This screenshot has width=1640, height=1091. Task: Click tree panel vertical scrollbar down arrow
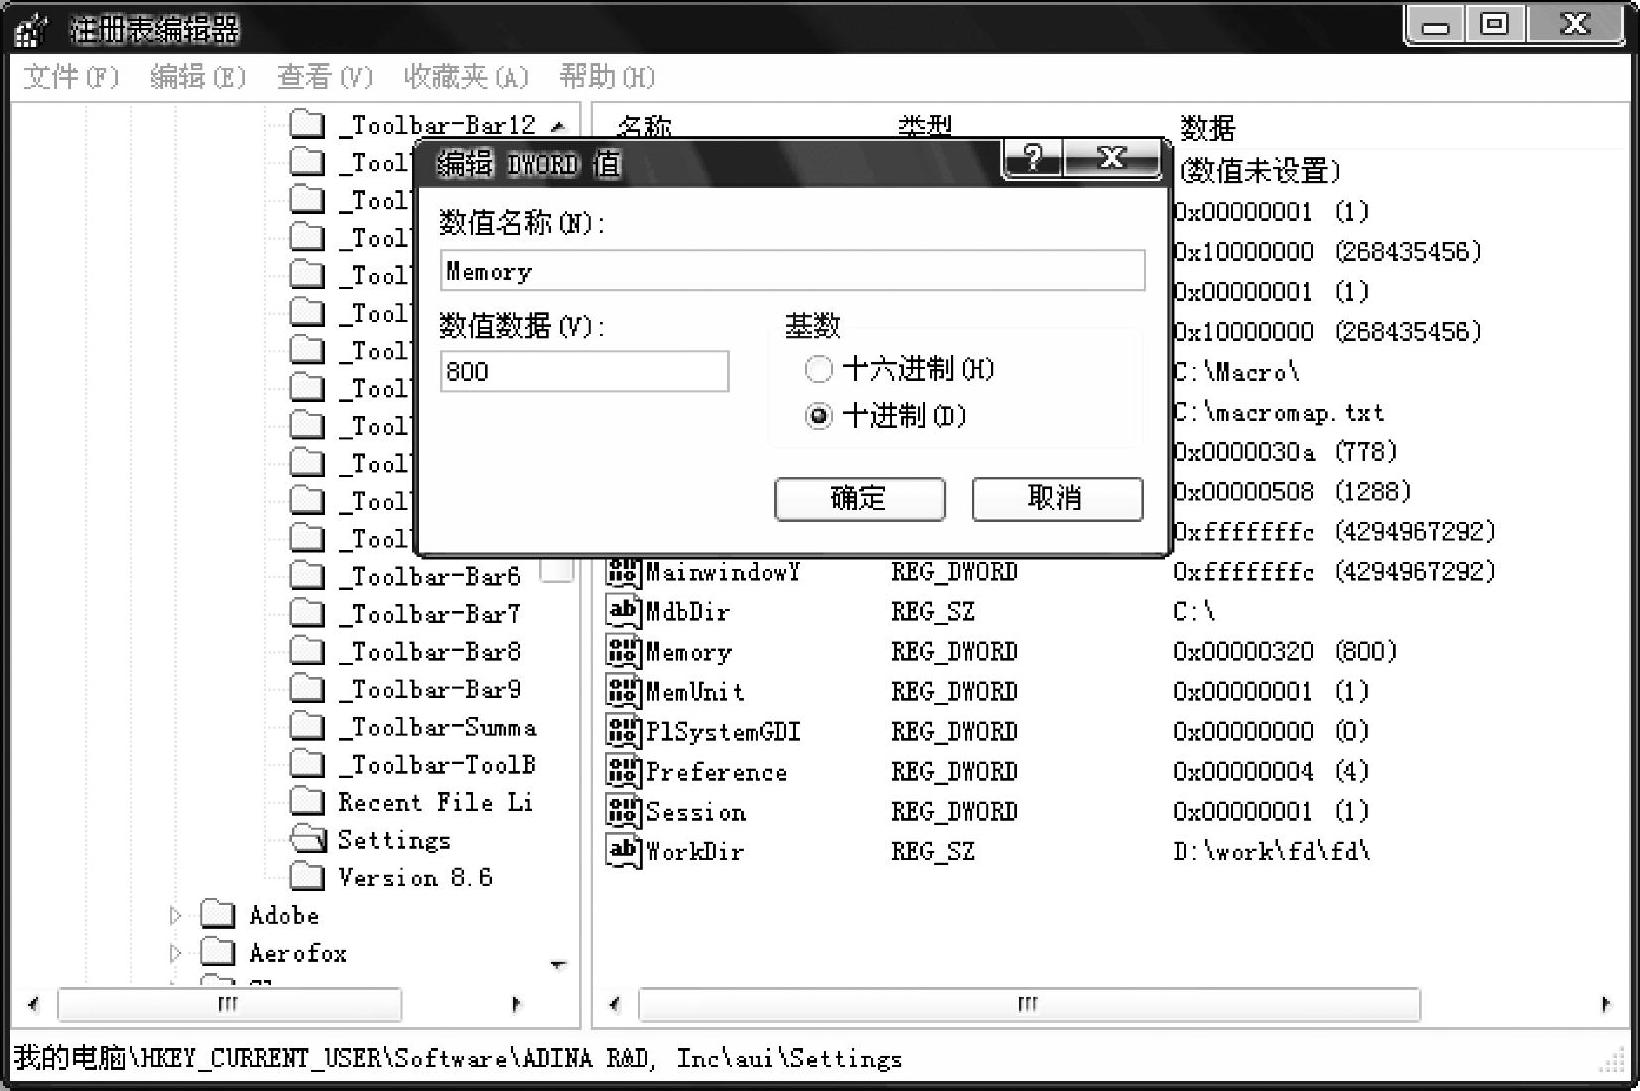[558, 965]
